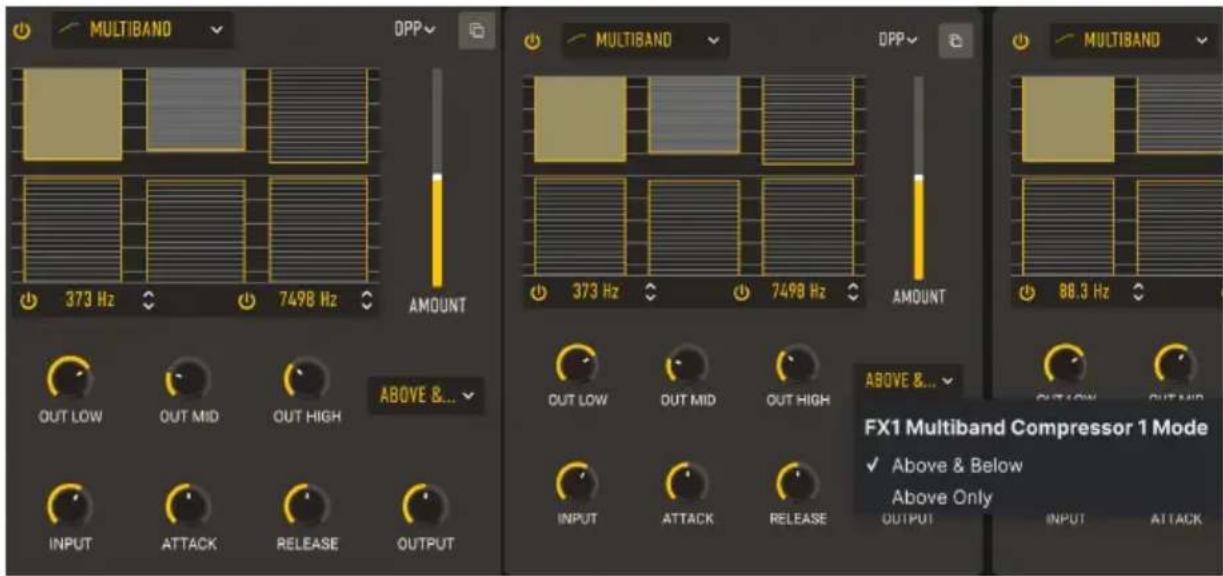Toggle the 7498 Hz crossover in first panel
This screenshot has width=1223, height=576.
[247, 301]
